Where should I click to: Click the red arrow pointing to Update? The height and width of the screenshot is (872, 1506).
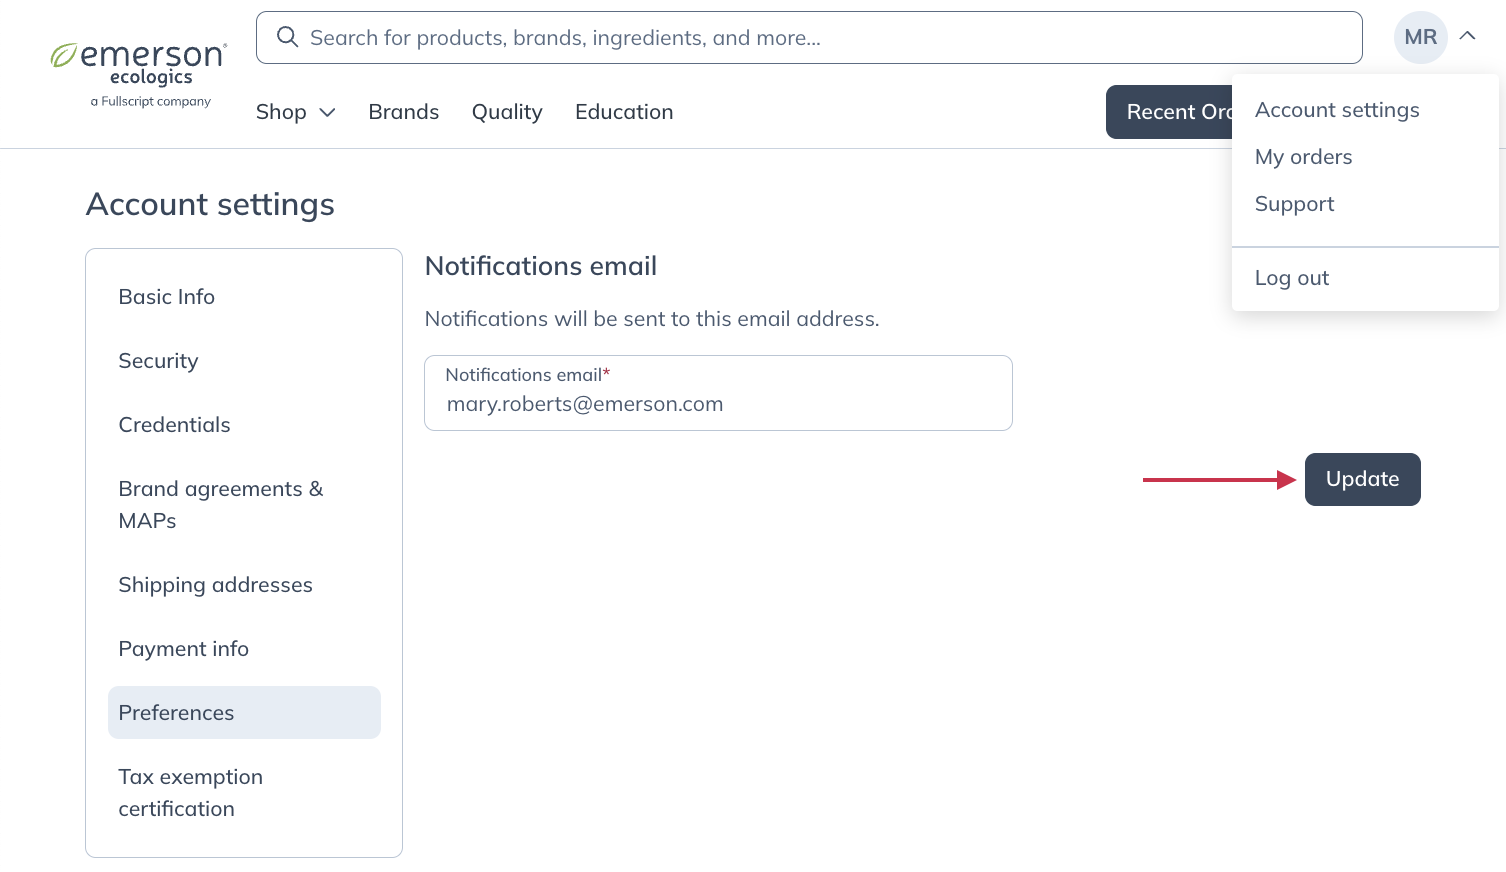coord(1218,480)
